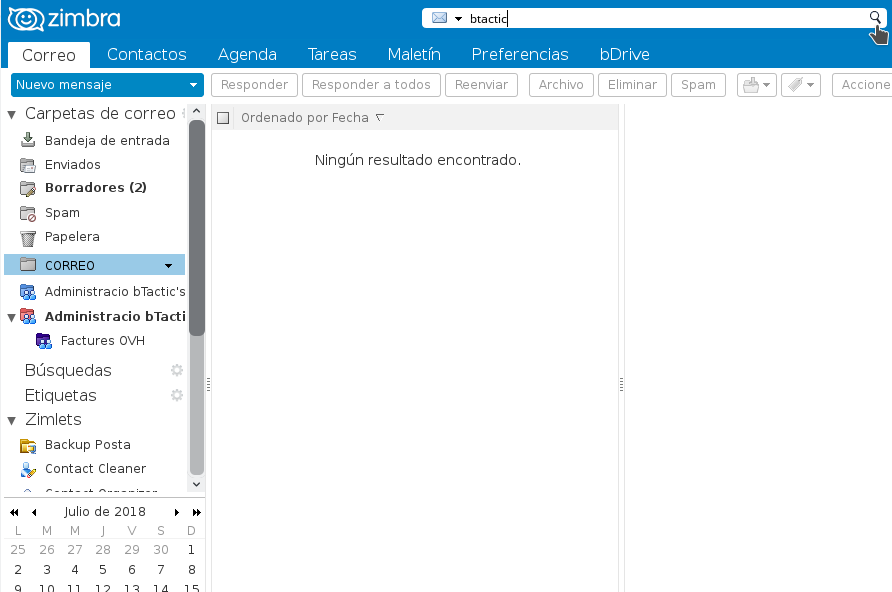Go to previous year in mini calendar

point(14,512)
